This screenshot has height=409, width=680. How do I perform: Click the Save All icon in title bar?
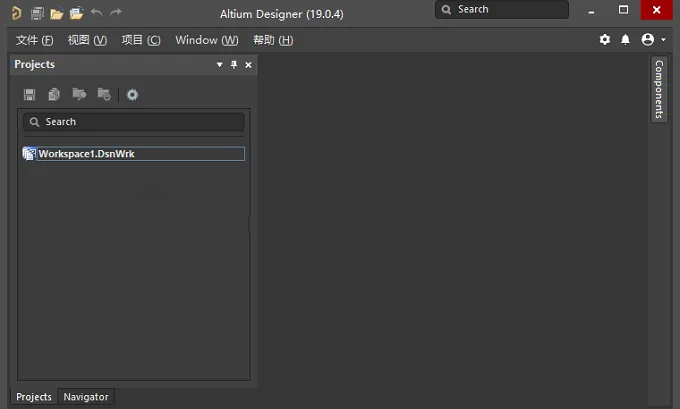click(37, 13)
